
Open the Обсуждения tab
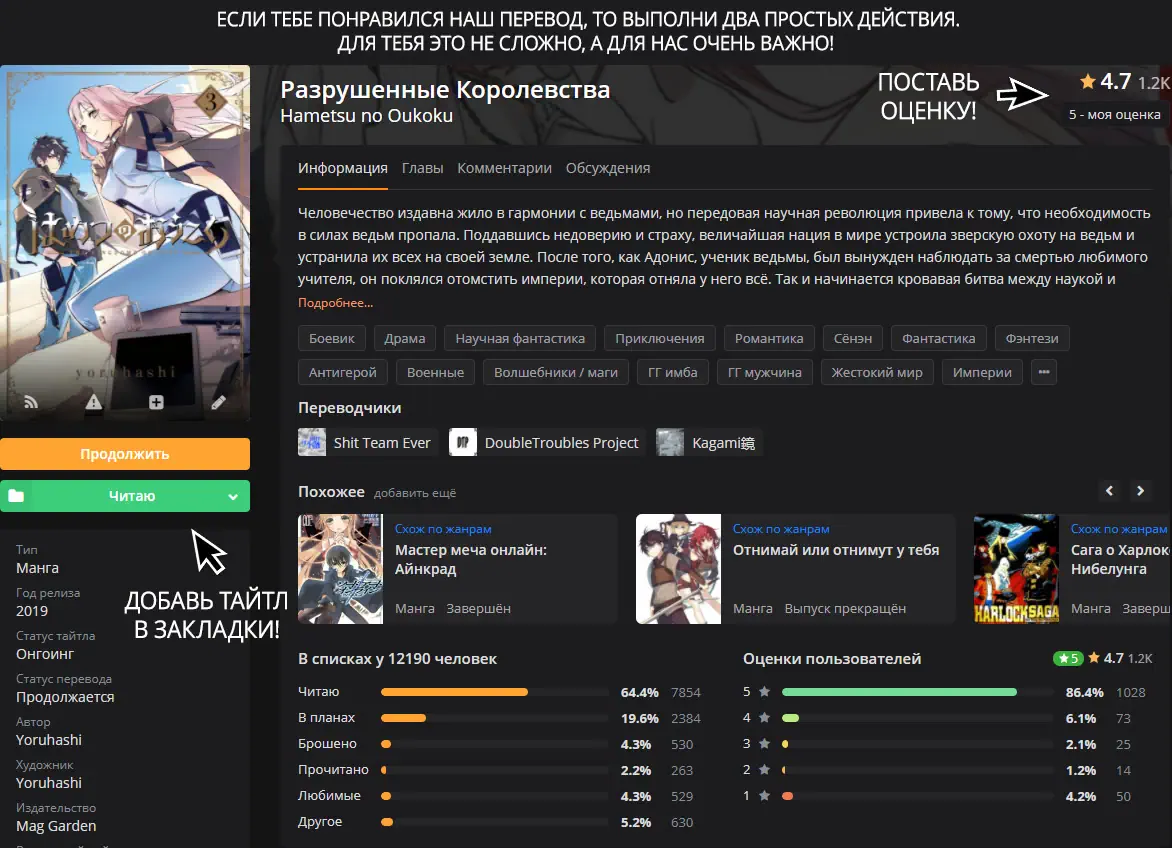pyautogui.click(x=608, y=168)
